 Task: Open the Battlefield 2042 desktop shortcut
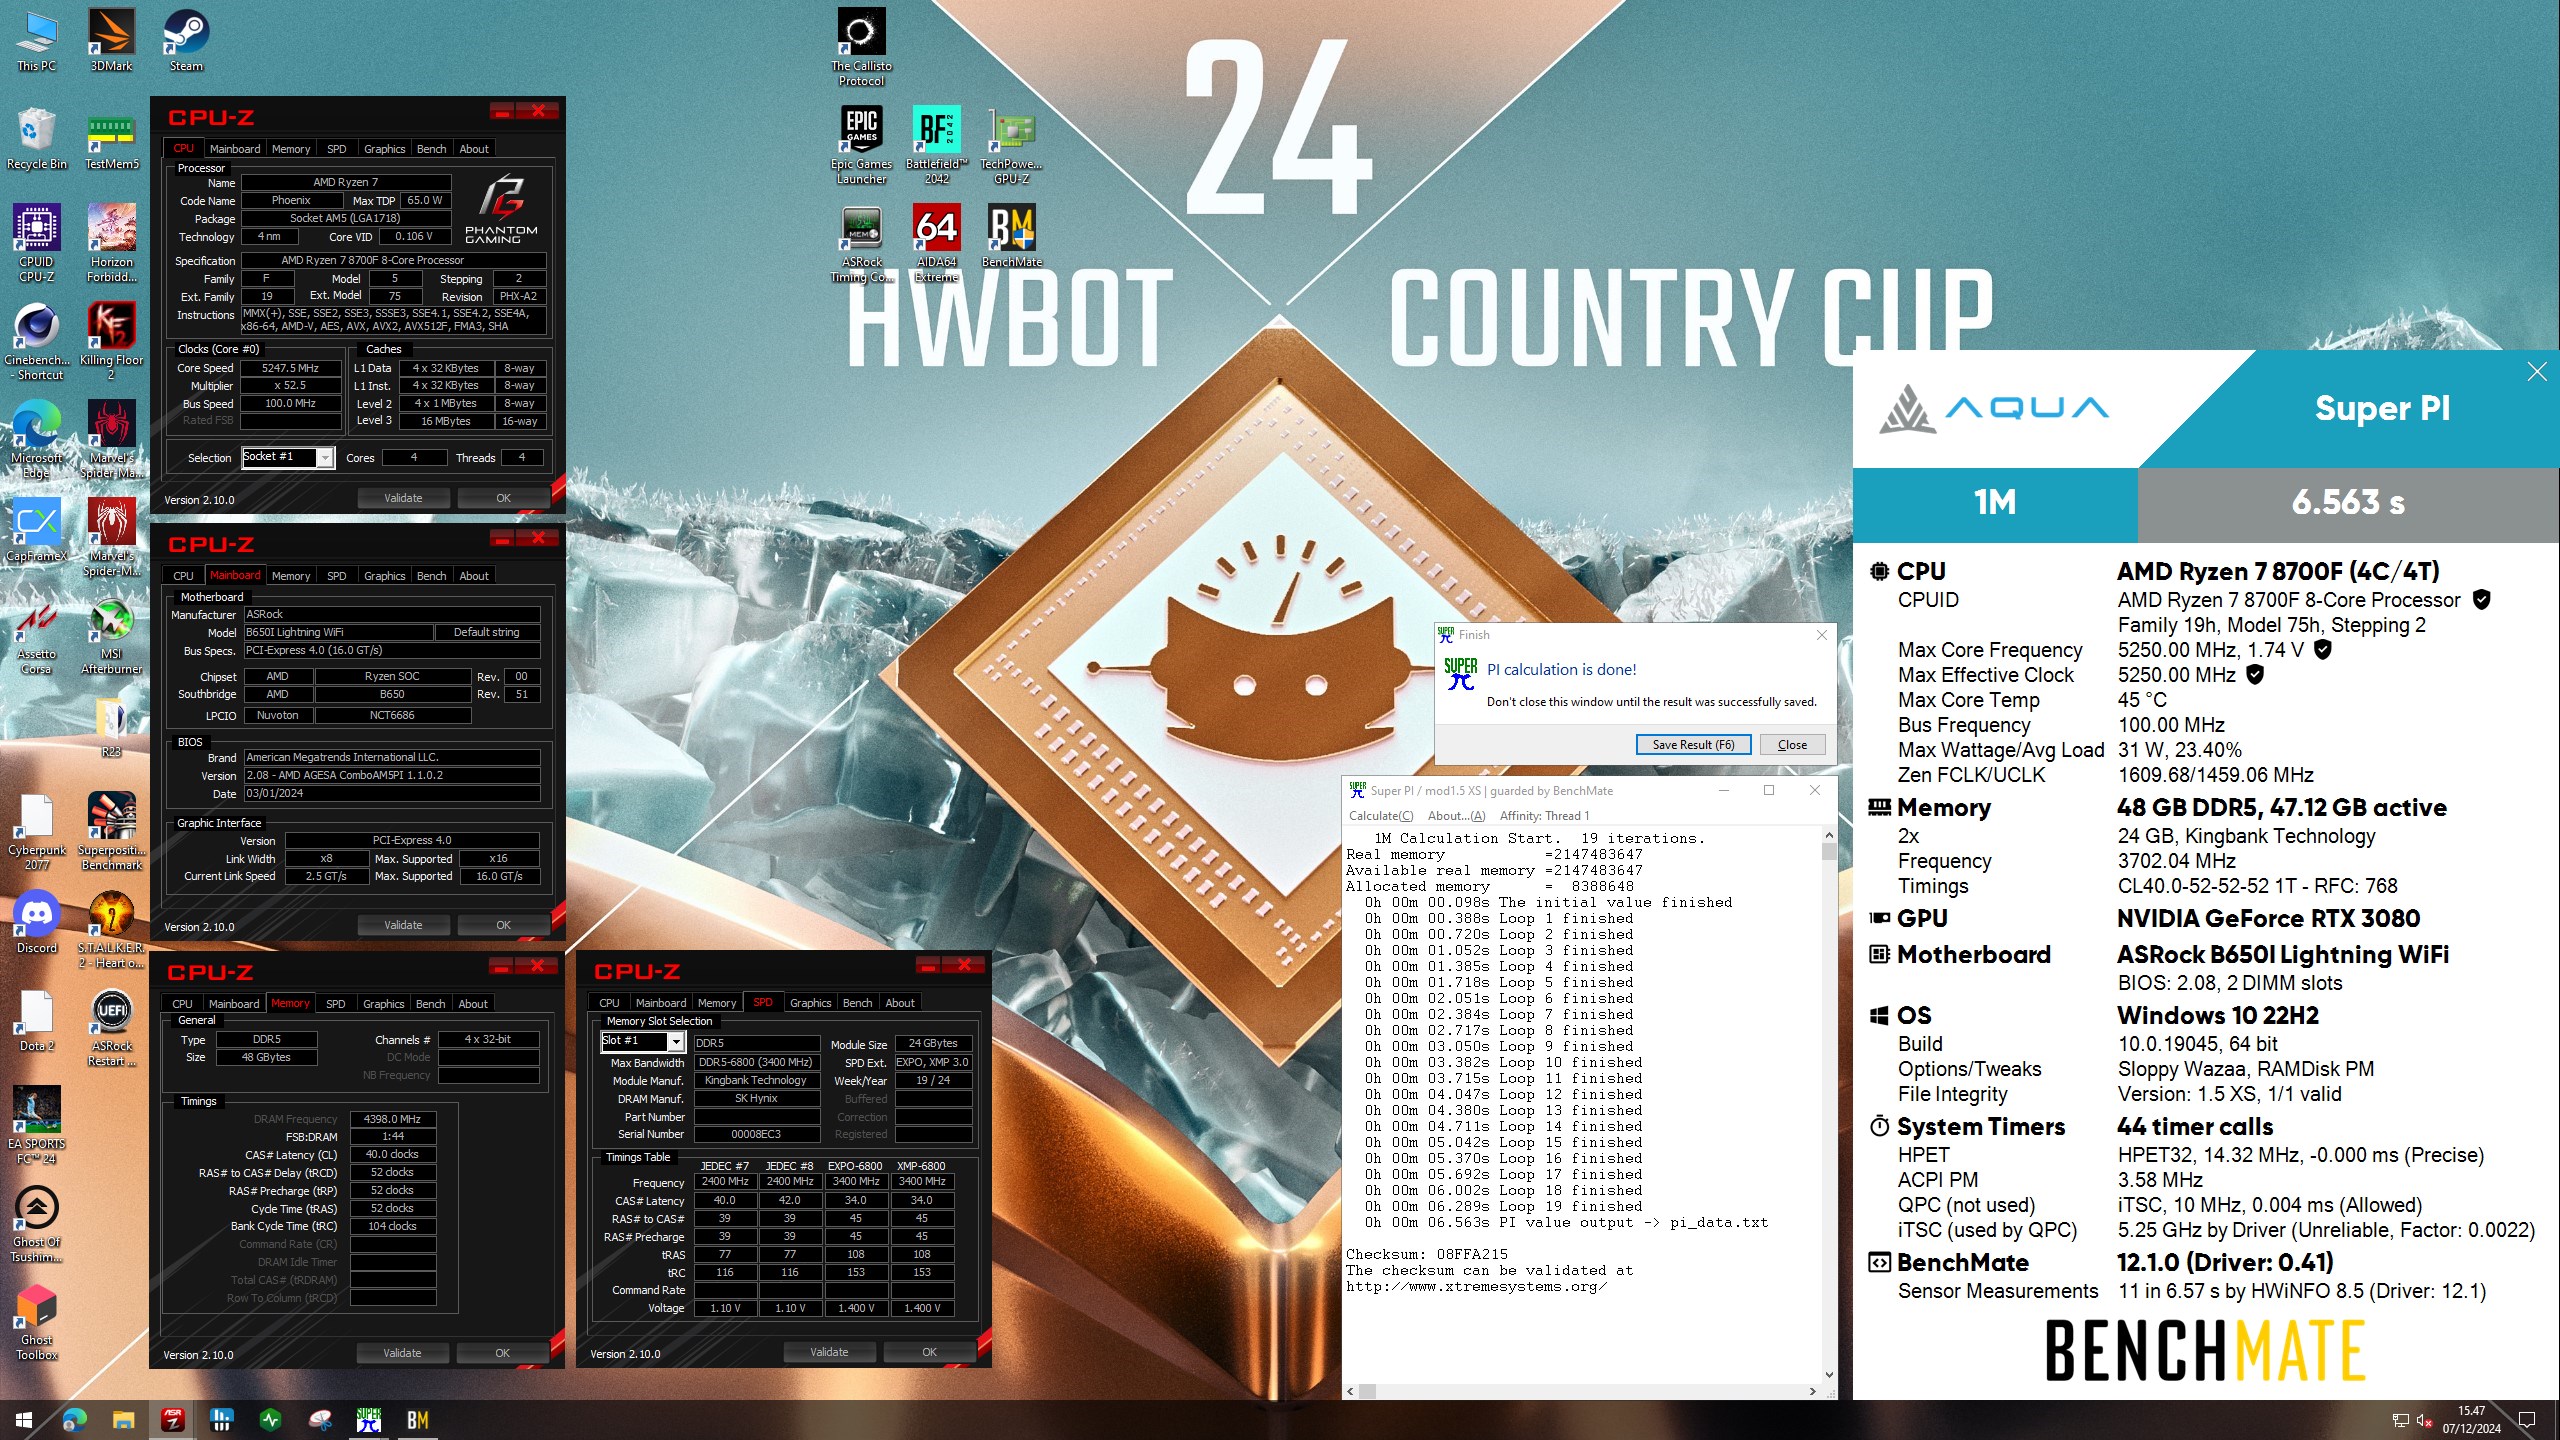[x=936, y=145]
